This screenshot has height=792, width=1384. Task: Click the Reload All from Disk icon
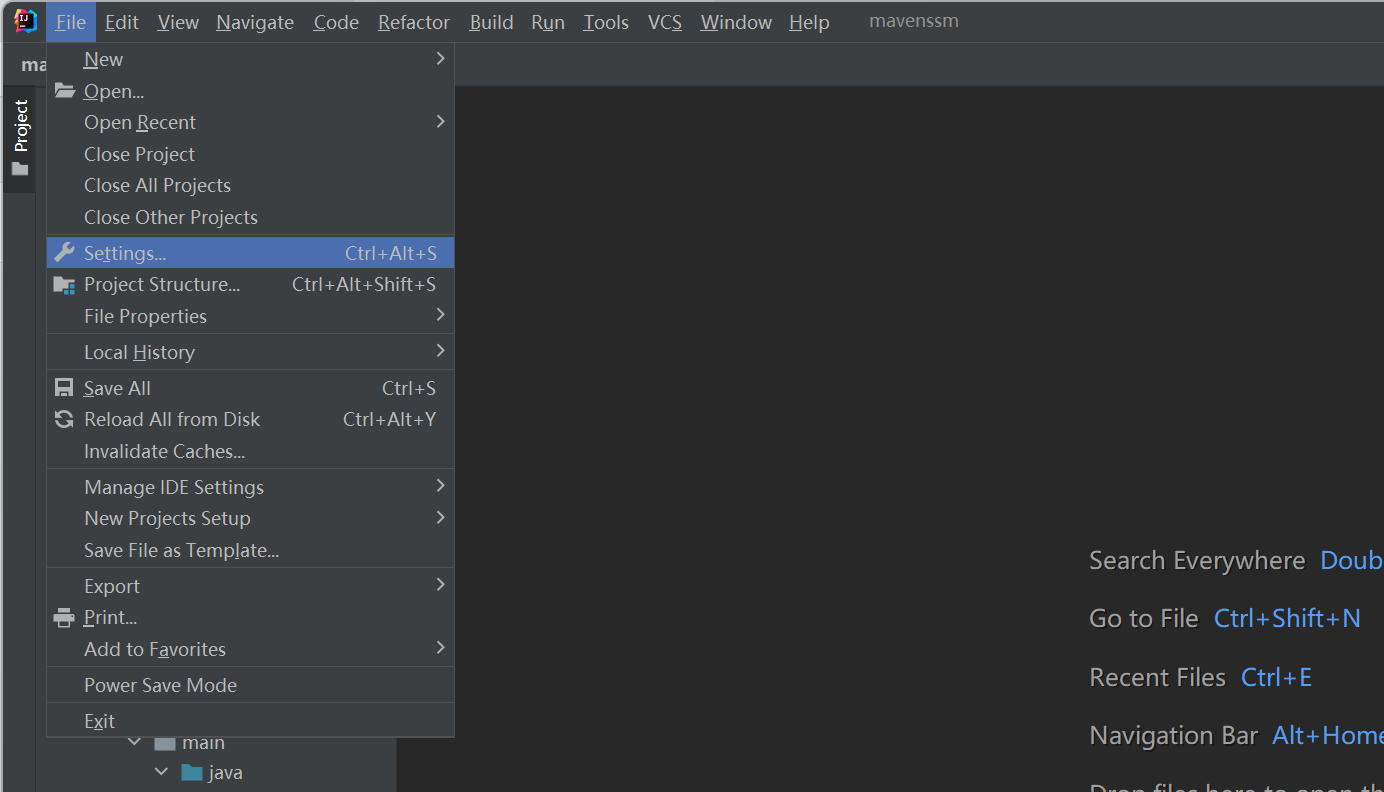(x=64, y=419)
